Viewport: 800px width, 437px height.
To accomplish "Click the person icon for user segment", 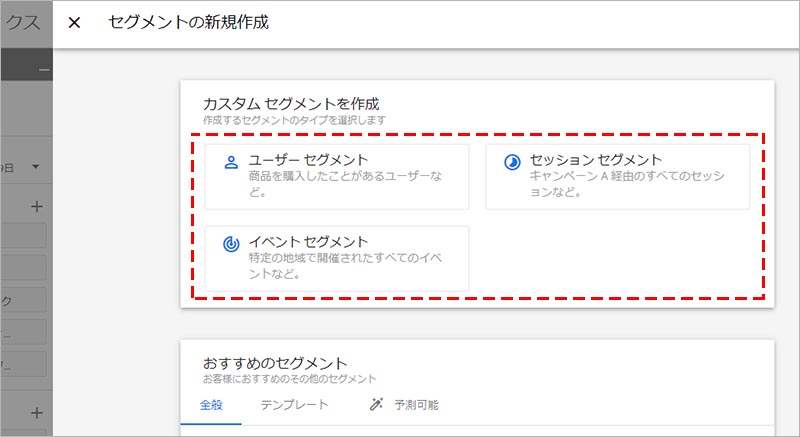I will (231, 162).
